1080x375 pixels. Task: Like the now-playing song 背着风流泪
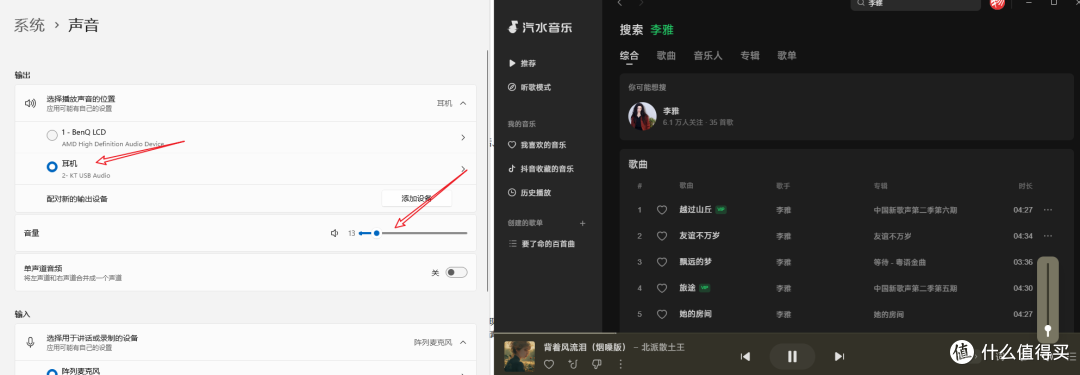549,364
